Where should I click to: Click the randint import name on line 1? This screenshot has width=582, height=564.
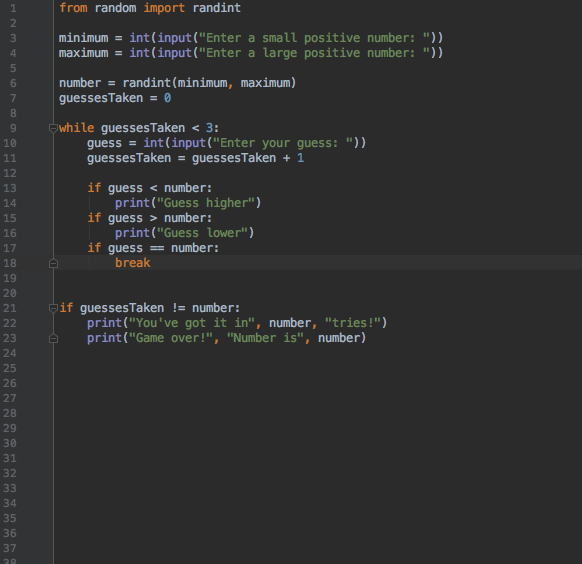[216, 8]
